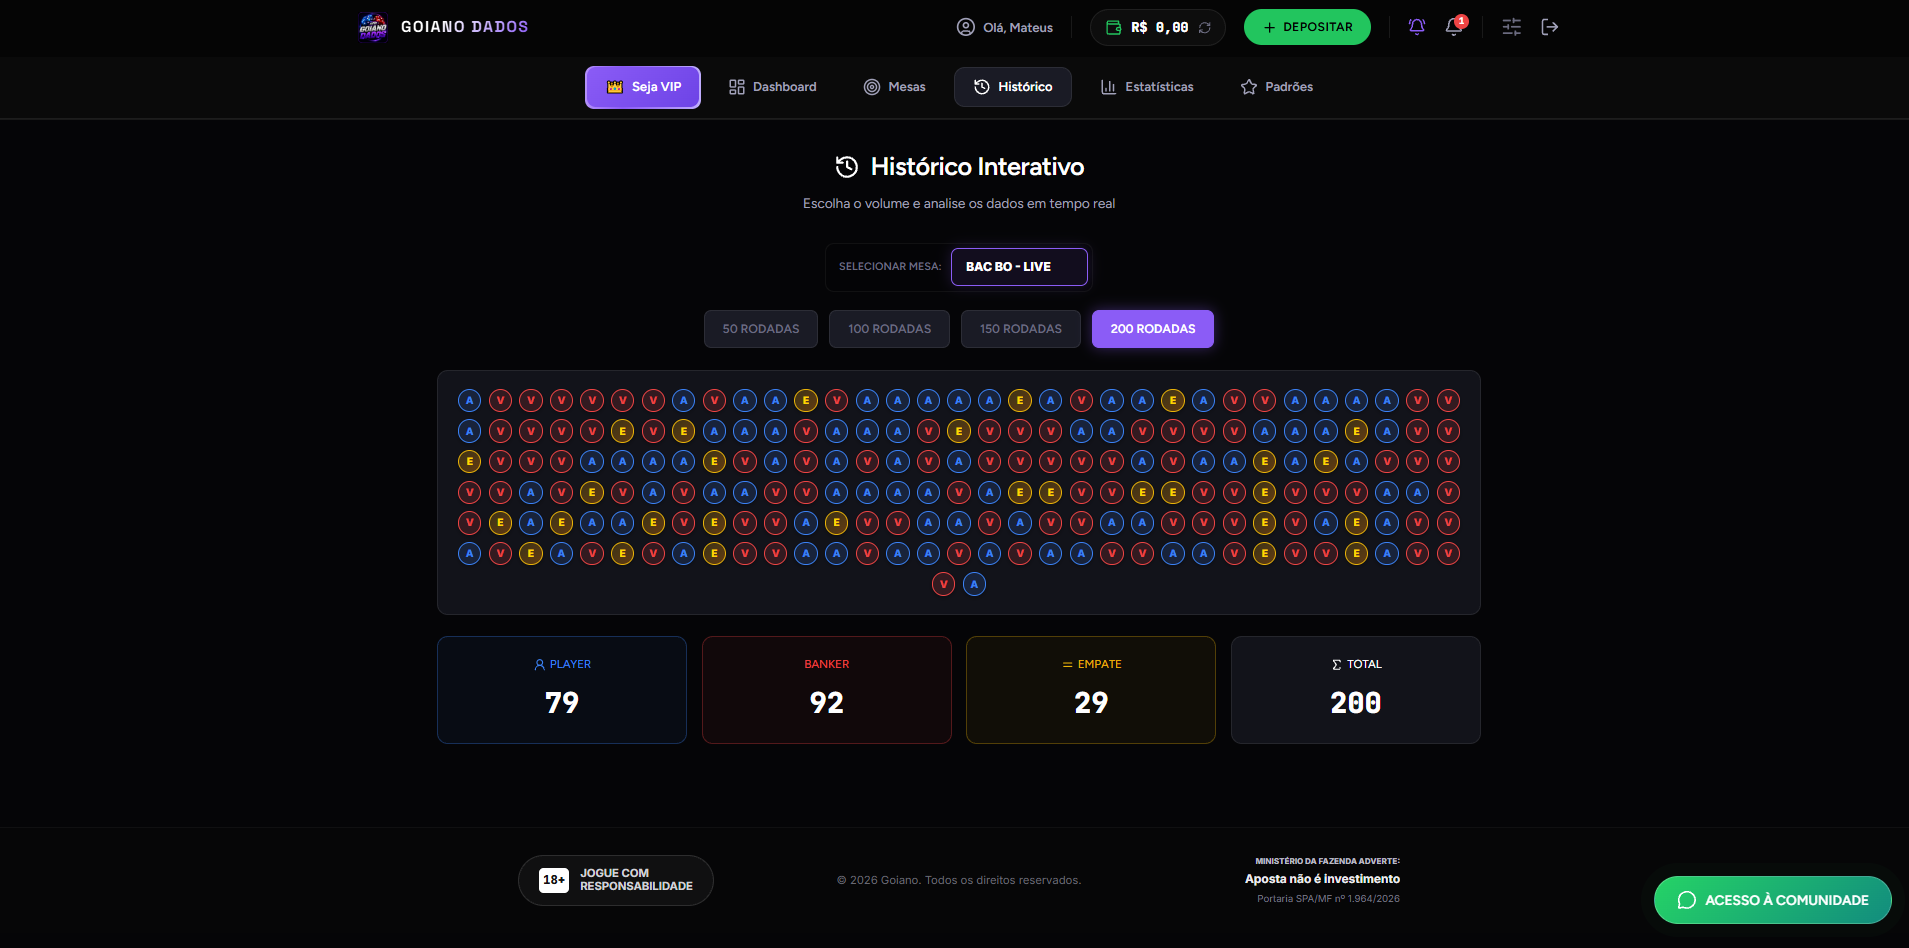The image size is (1909, 948).
Task: Switch to the Estatísticas tab
Action: coord(1147,87)
